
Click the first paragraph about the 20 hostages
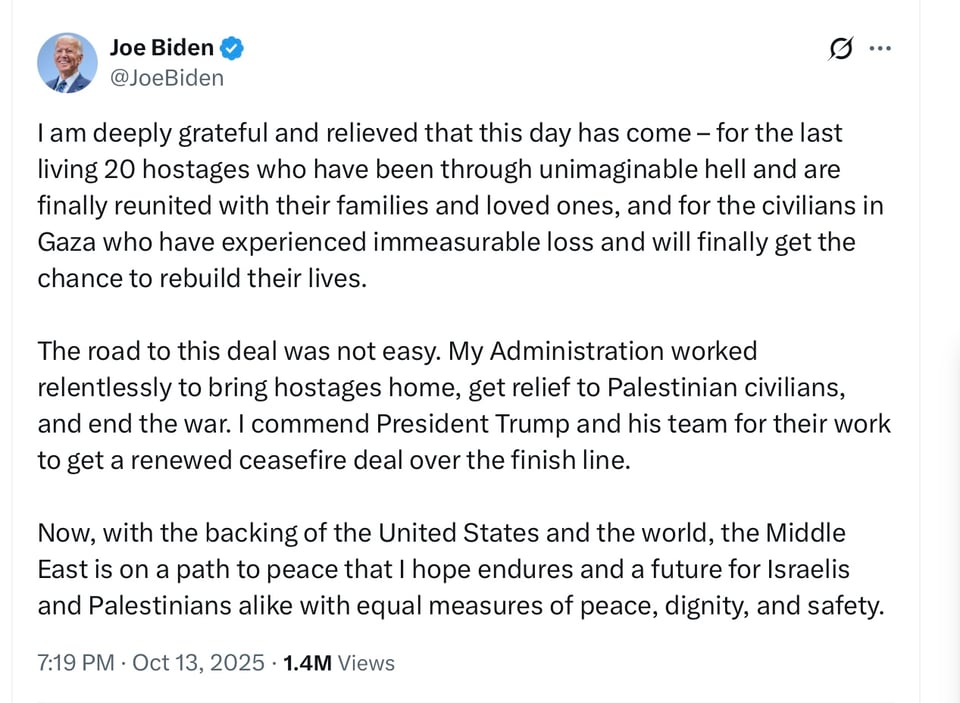[x=440, y=205]
